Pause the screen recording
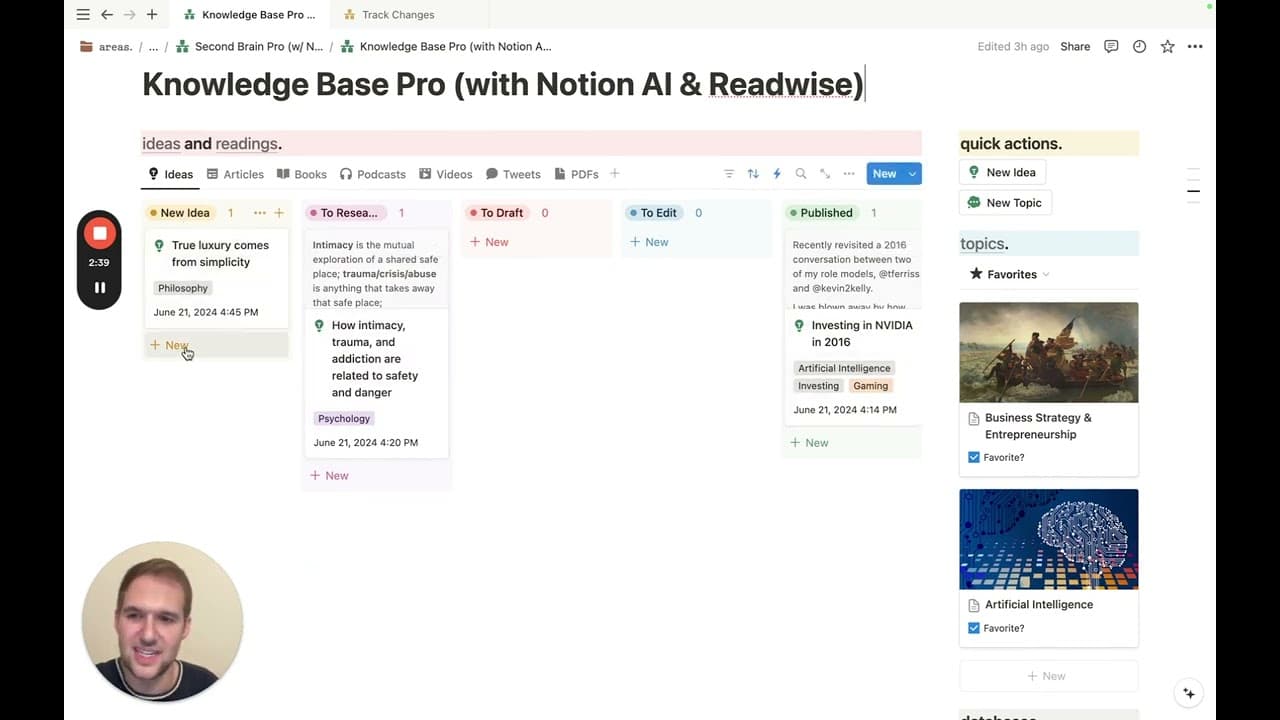The width and height of the screenshot is (1280, 720). (99, 288)
